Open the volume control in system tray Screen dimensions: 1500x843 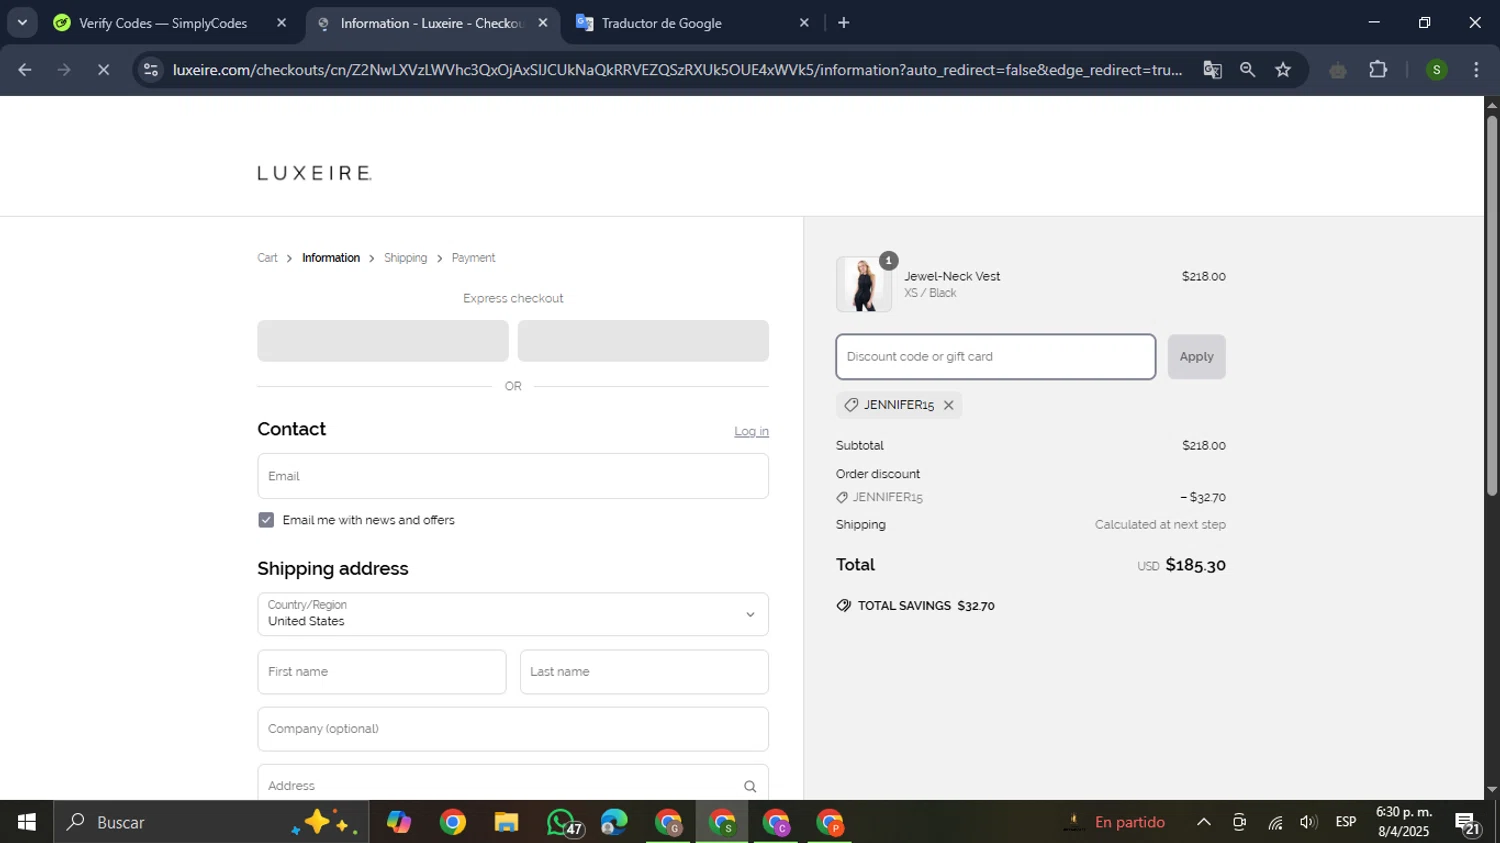[1308, 822]
